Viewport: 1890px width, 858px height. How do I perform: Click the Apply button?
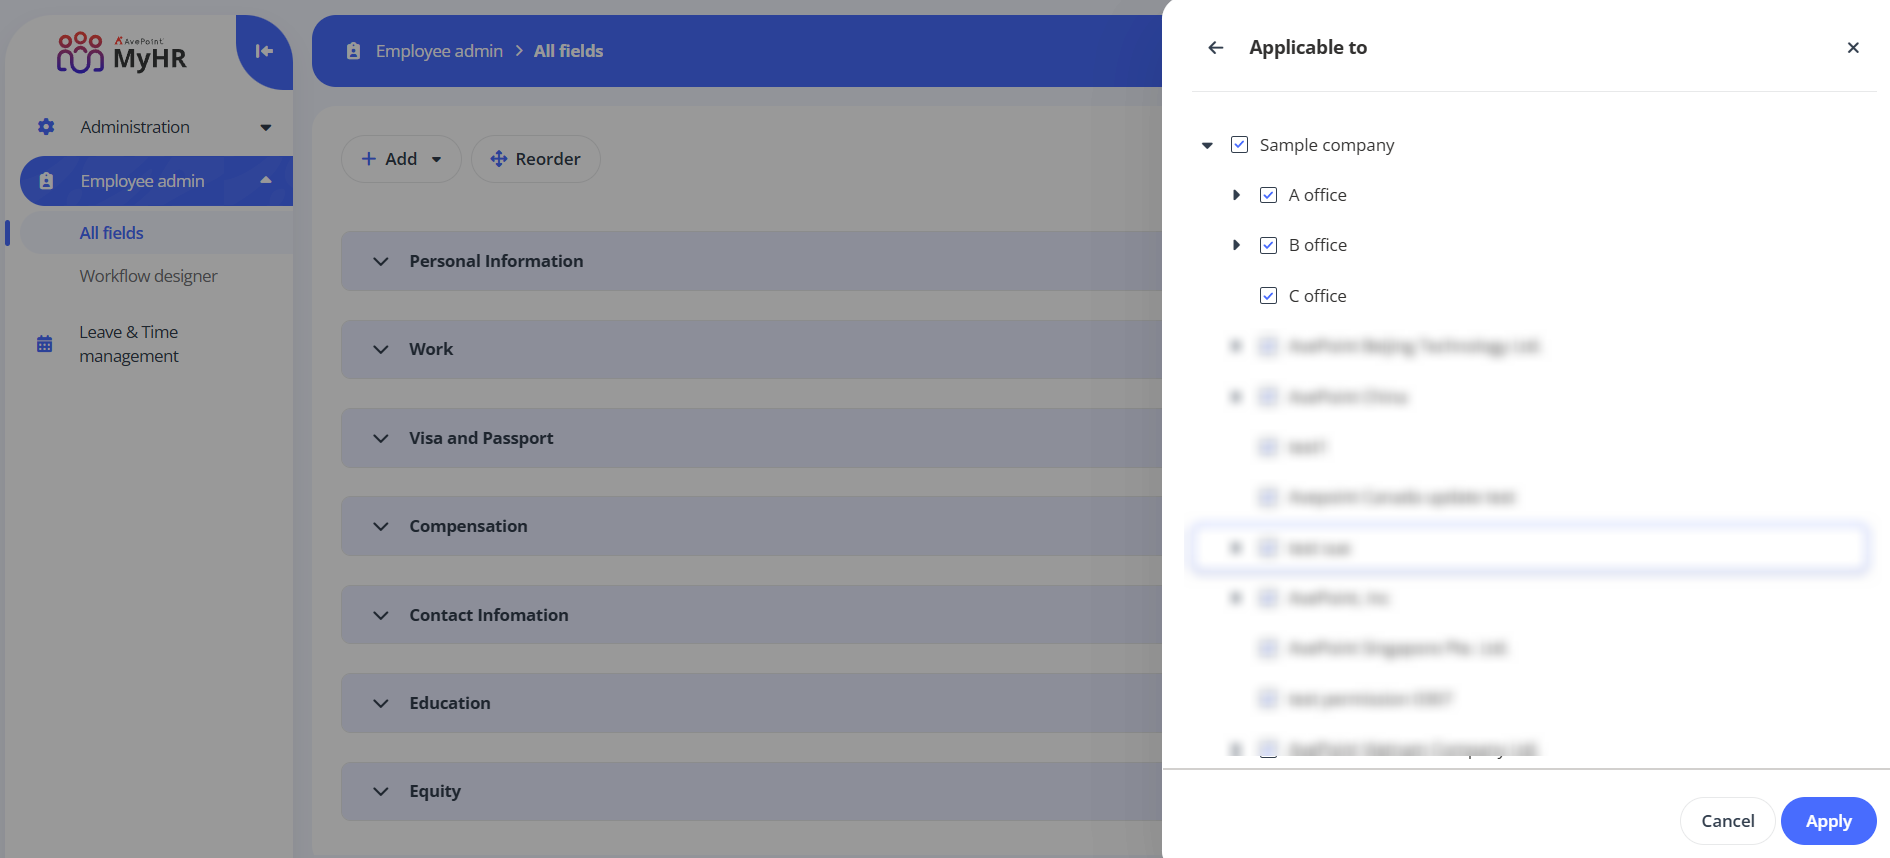click(x=1827, y=821)
